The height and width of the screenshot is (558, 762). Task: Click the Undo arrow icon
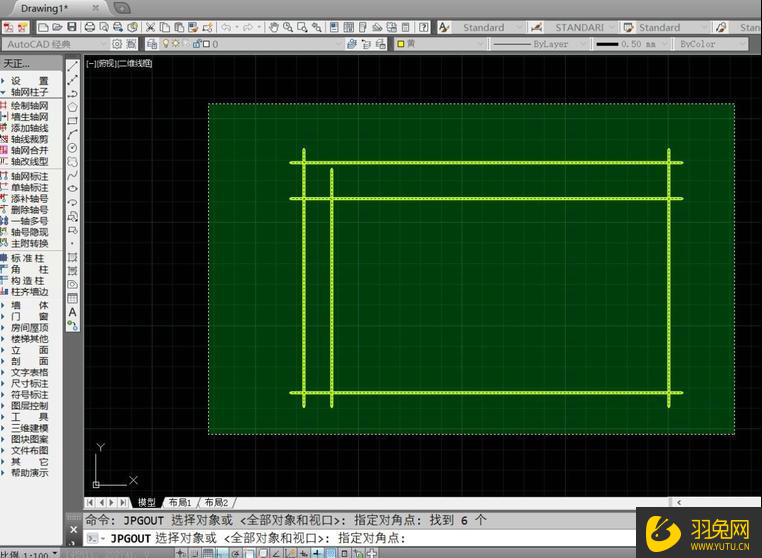[225, 27]
